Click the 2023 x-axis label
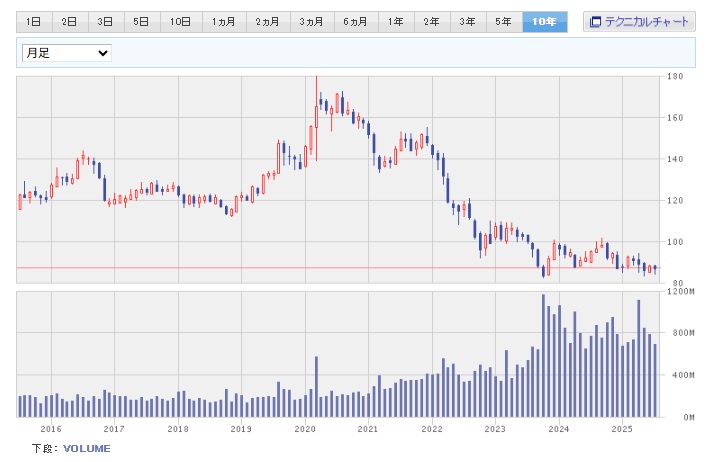This screenshot has height=462, width=718. click(495, 429)
